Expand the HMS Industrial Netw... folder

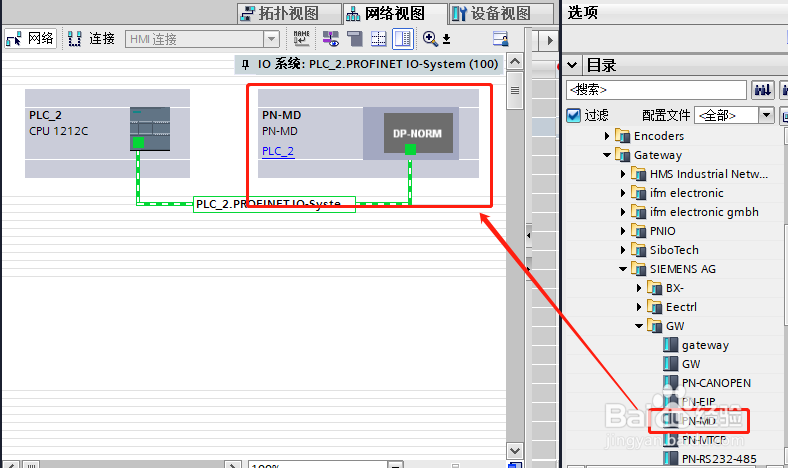623,174
